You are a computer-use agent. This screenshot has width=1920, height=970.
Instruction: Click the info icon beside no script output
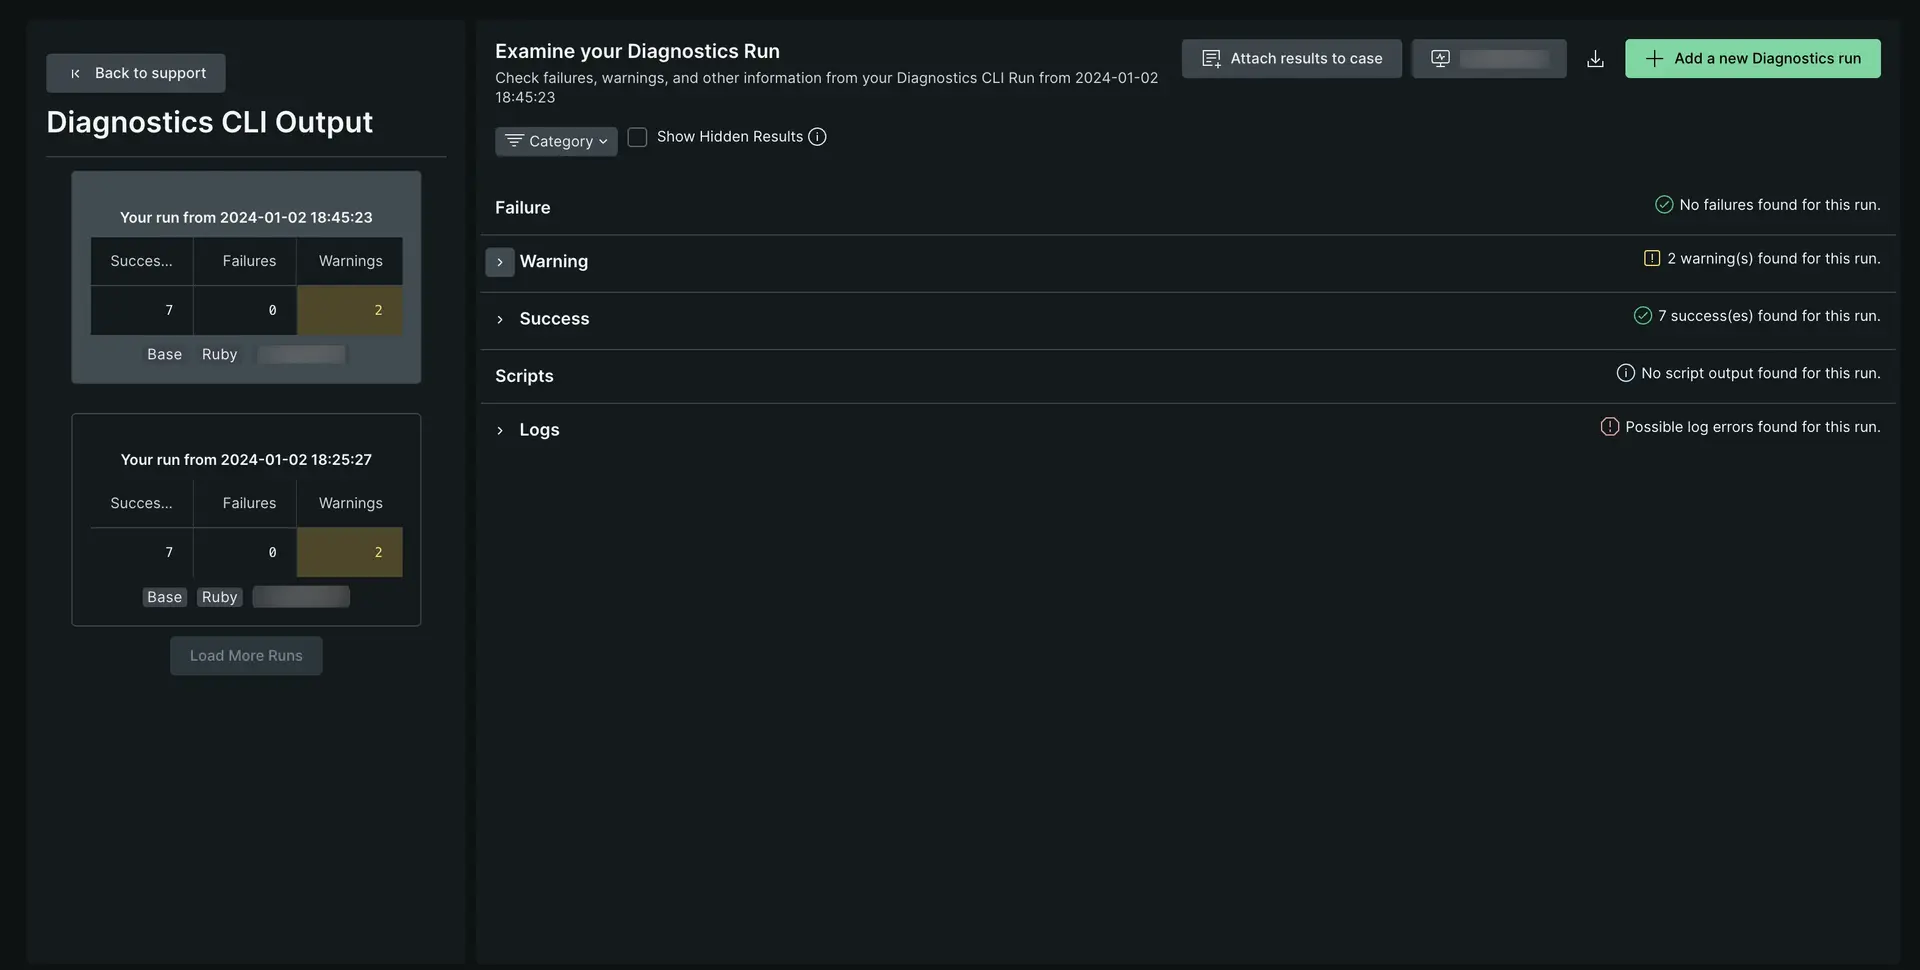(x=1625, y=373)
